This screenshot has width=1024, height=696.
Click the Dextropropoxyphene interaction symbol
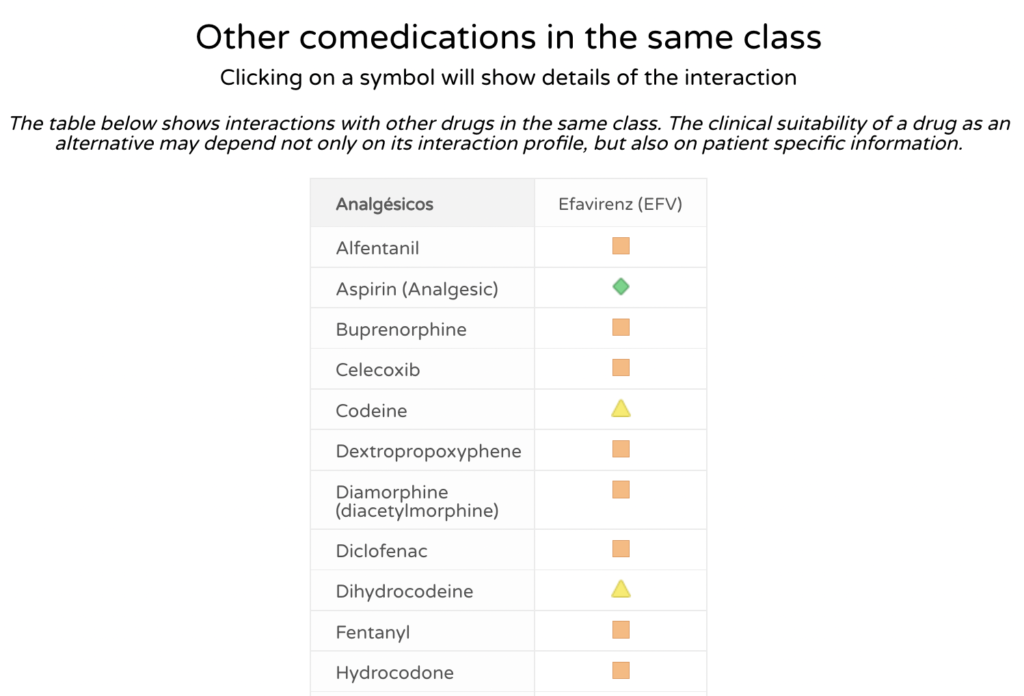click(x=620, y=449)
